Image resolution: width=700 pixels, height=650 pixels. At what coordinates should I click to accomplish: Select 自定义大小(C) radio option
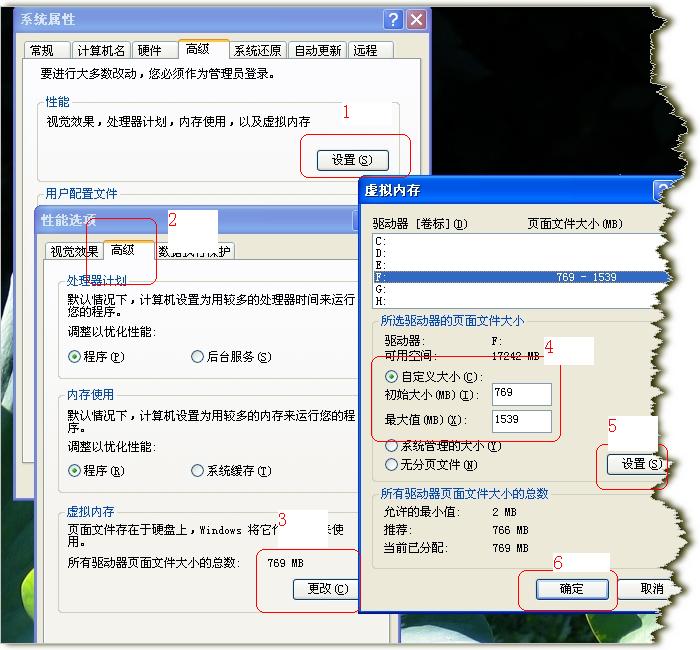pyautogui.click(x=433, y=377)
